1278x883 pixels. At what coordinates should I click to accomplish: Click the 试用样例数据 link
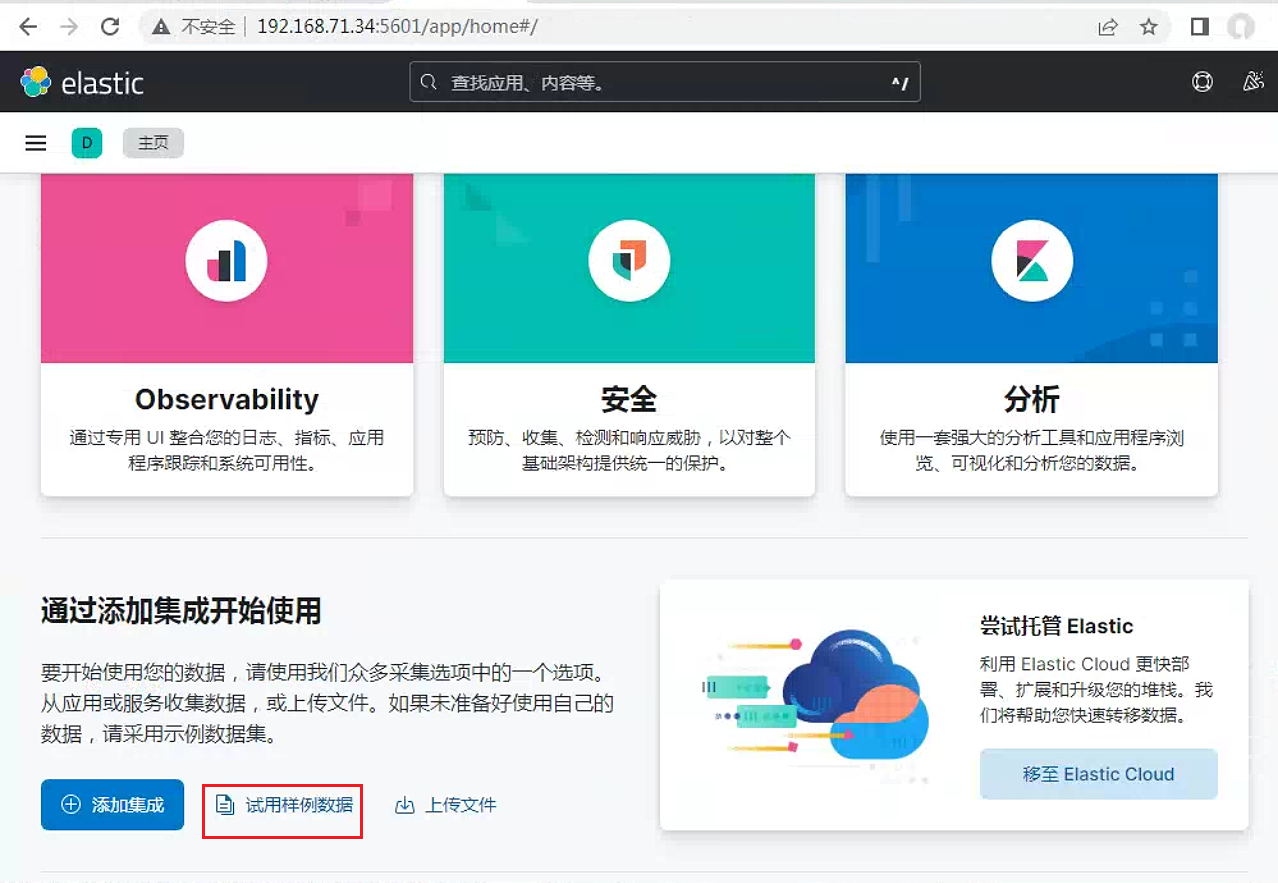pos(285,804)
